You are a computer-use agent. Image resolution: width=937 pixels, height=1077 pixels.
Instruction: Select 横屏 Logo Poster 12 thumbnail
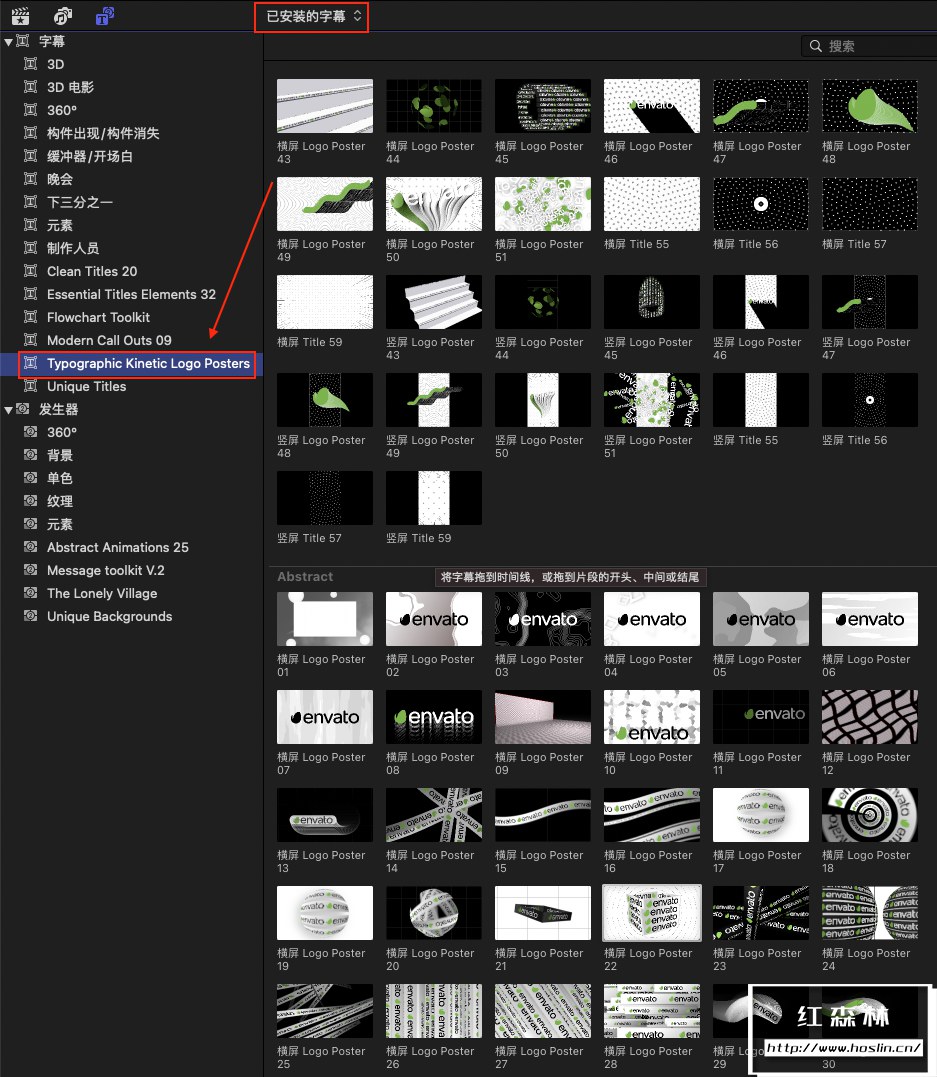[x=870, y=717]
